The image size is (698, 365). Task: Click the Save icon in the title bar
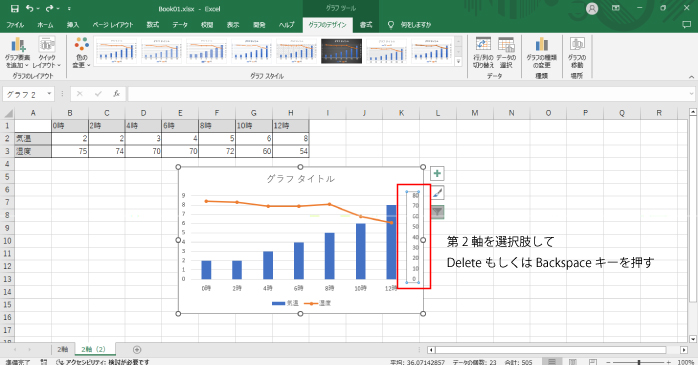[x=15, y=8]
